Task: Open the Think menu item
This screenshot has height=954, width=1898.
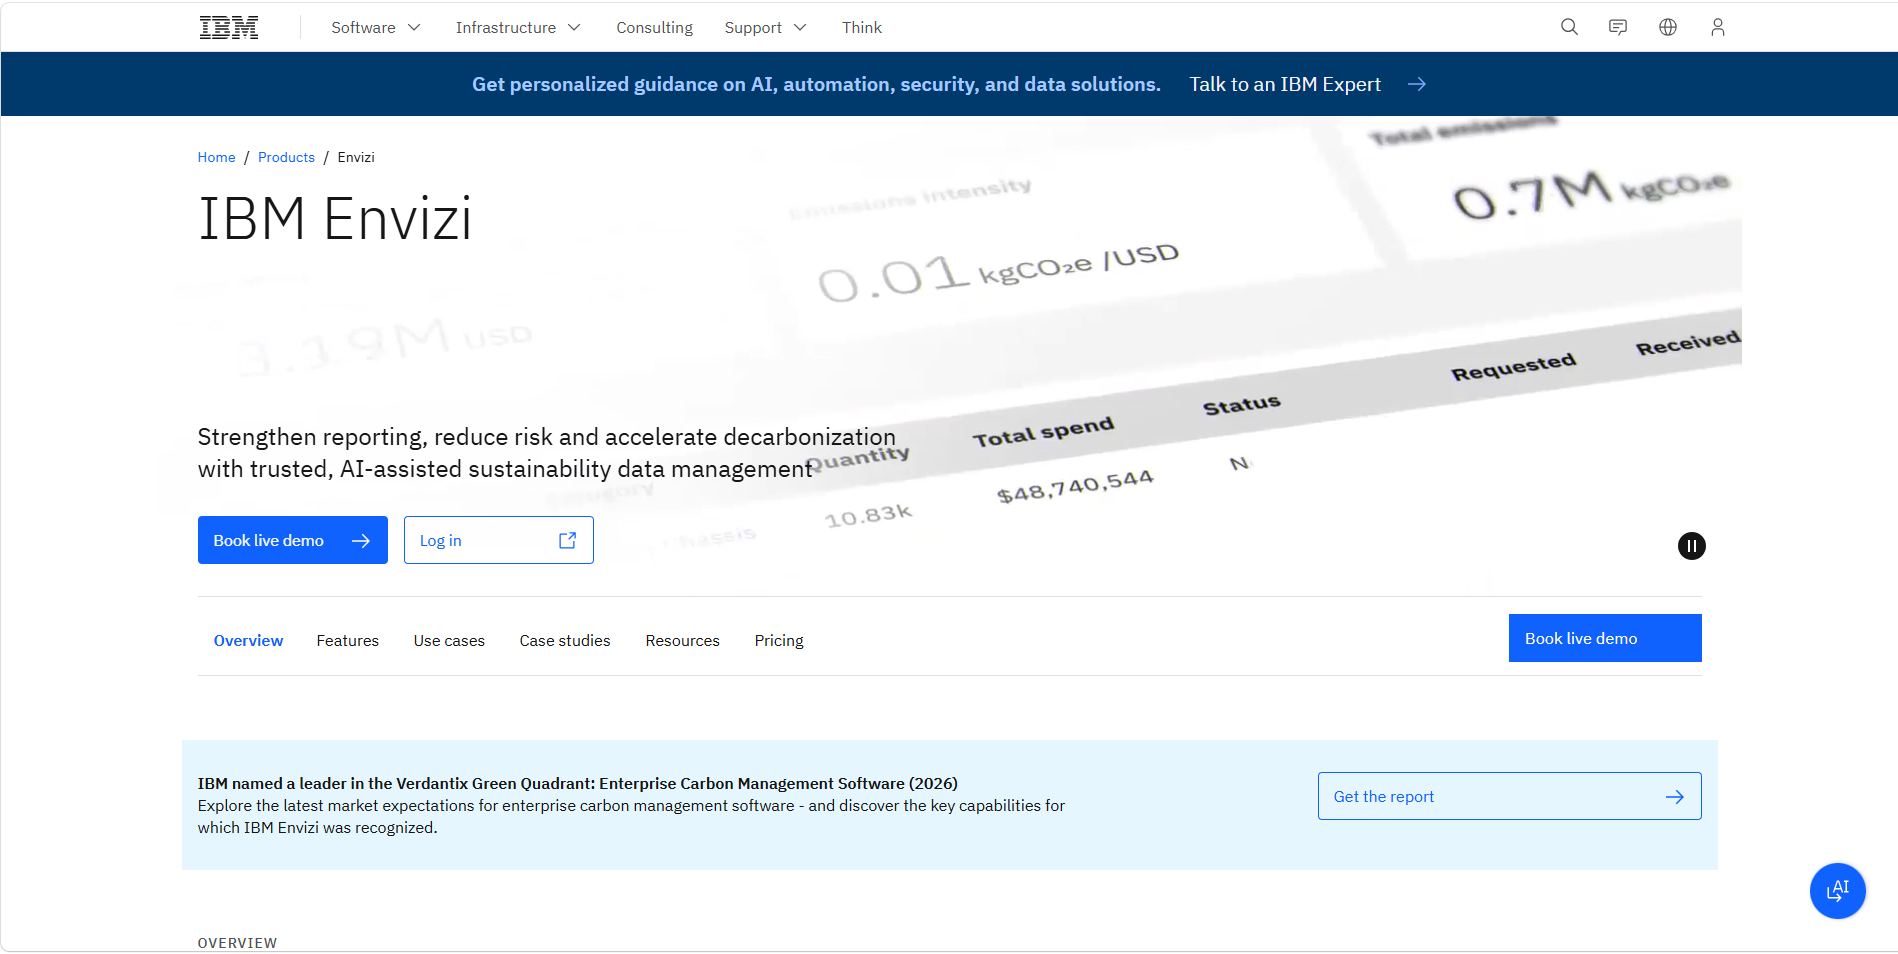Action: tap(862, 28)
